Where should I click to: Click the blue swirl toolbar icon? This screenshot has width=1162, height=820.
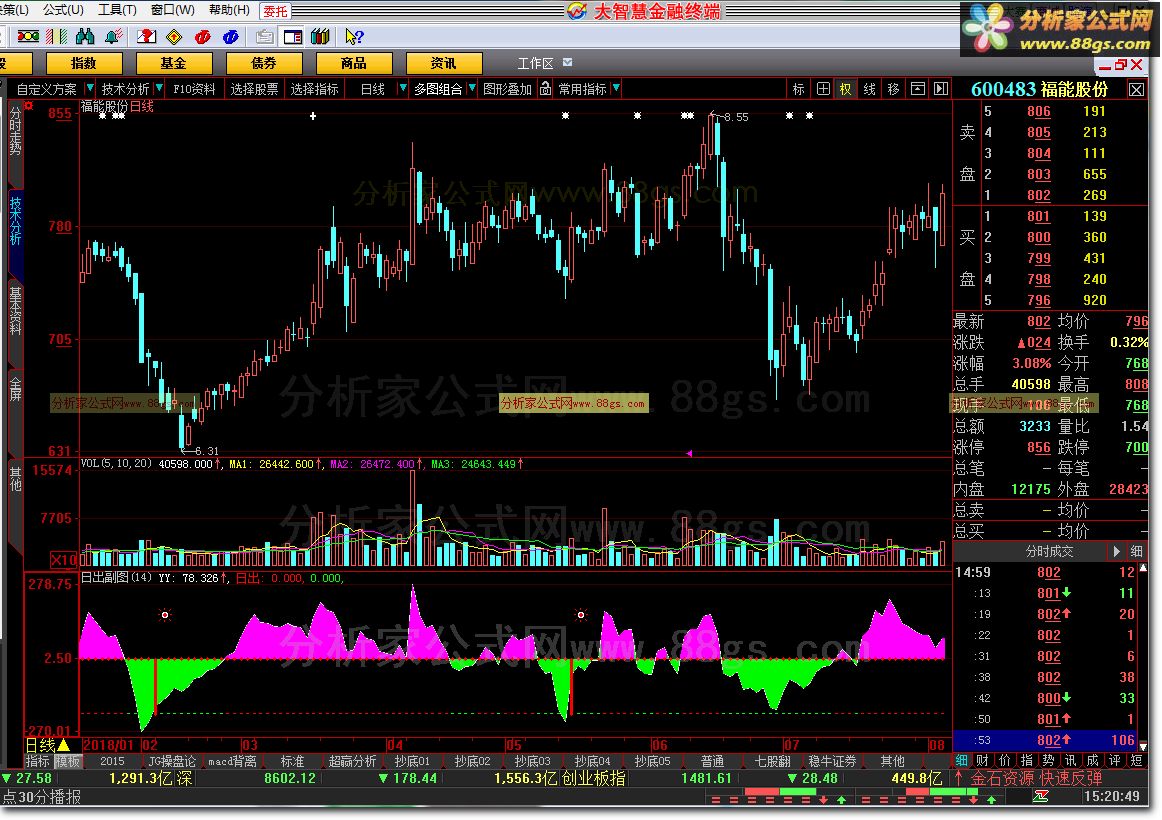230,36
